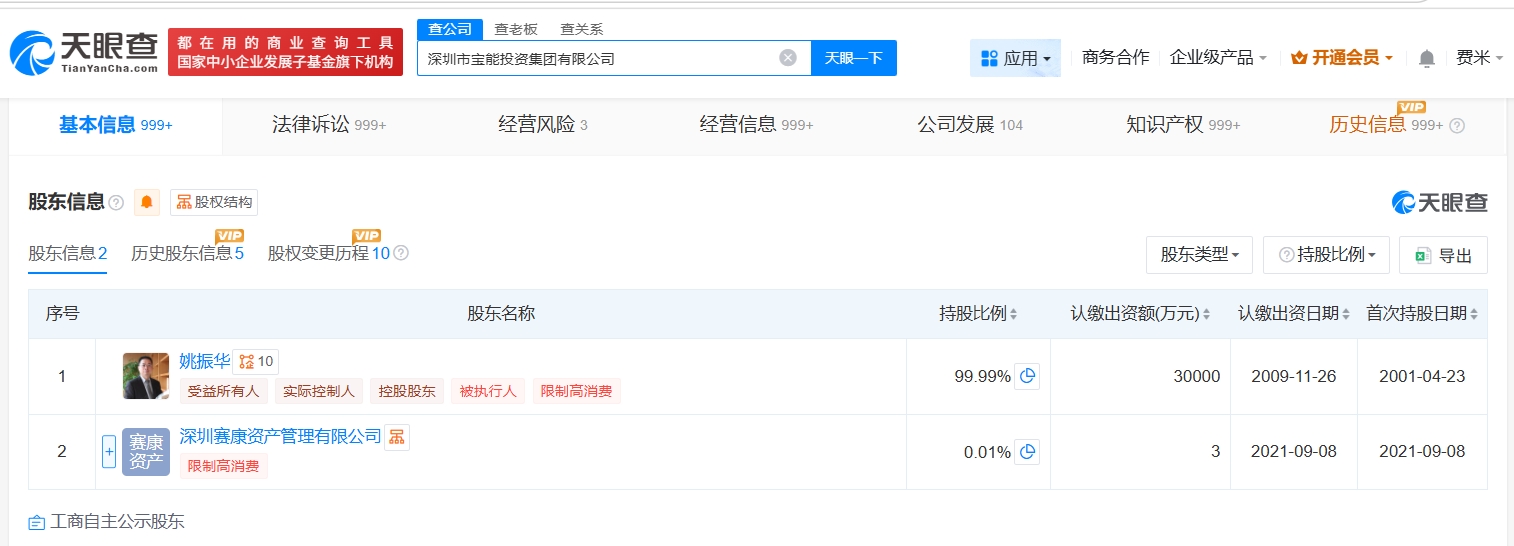
Task: Select the 基本信息 tab
Action: click(115, 125)
